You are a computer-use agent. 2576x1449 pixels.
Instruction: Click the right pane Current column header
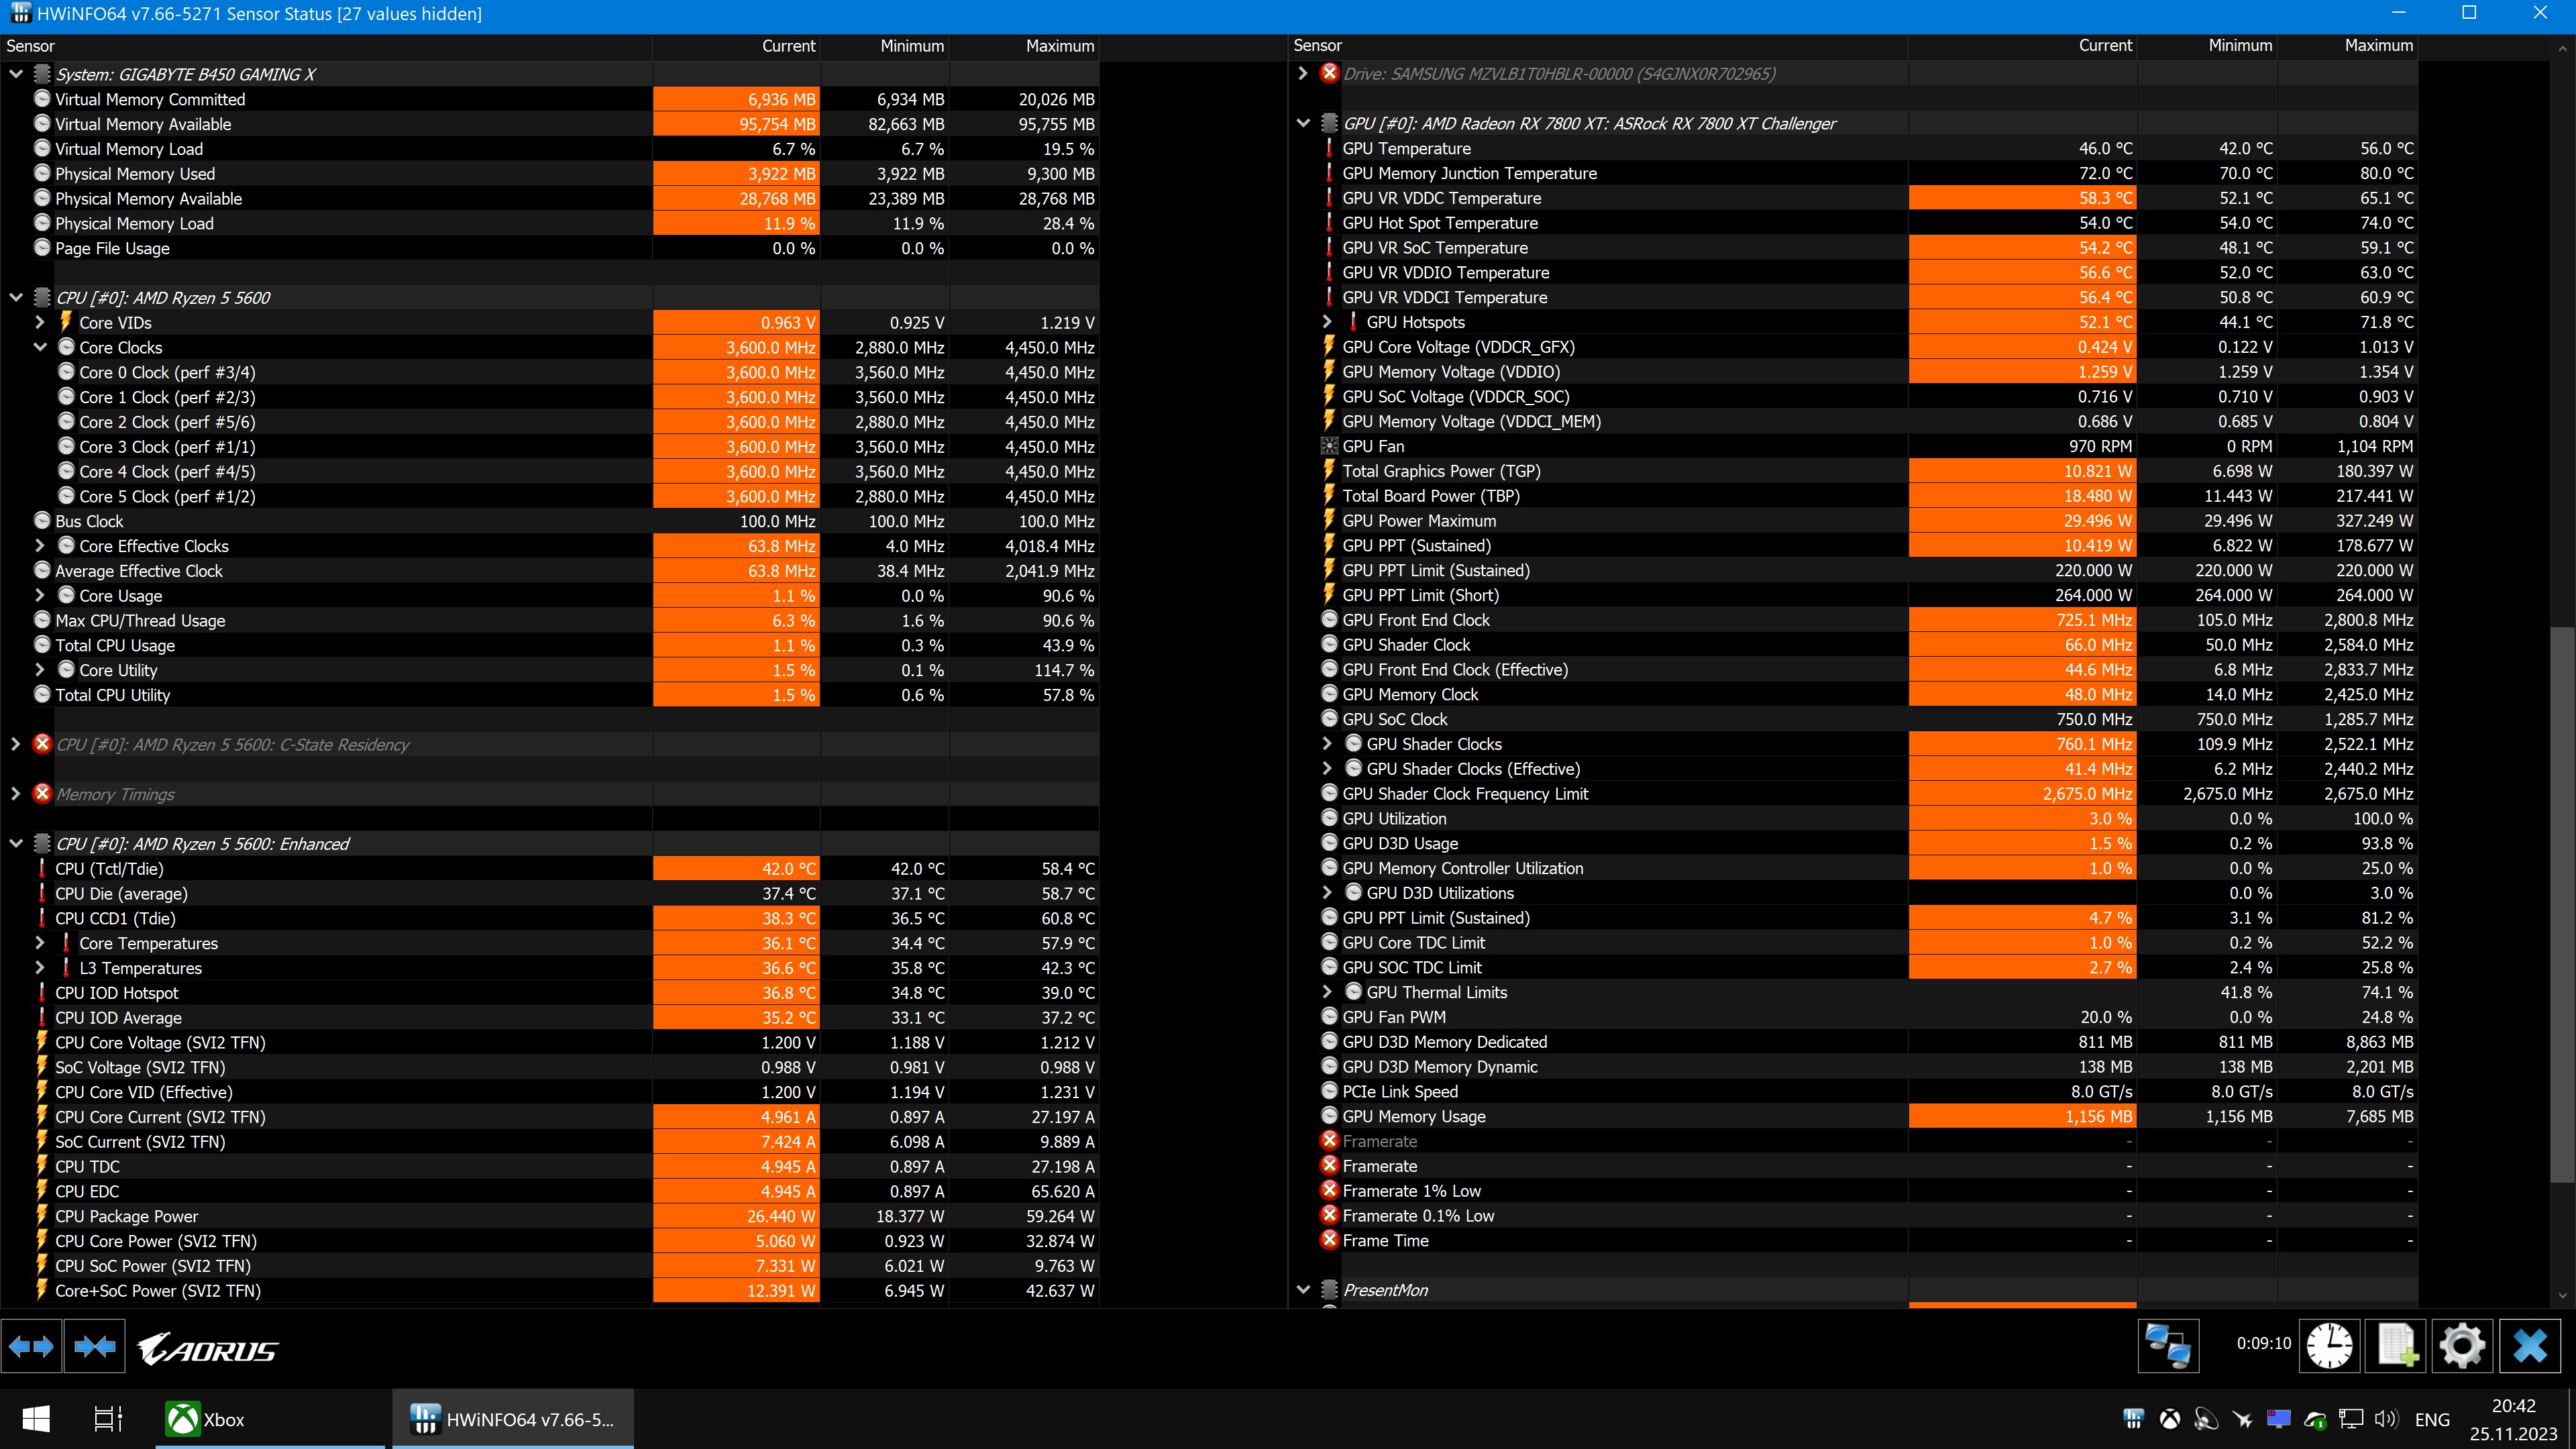2105,45
